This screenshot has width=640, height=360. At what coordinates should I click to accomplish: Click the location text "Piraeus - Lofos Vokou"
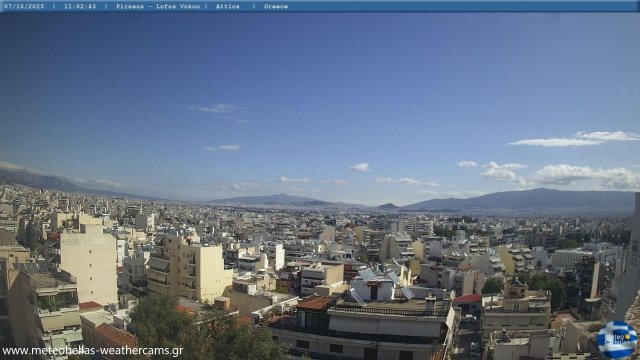click(158, 7)
